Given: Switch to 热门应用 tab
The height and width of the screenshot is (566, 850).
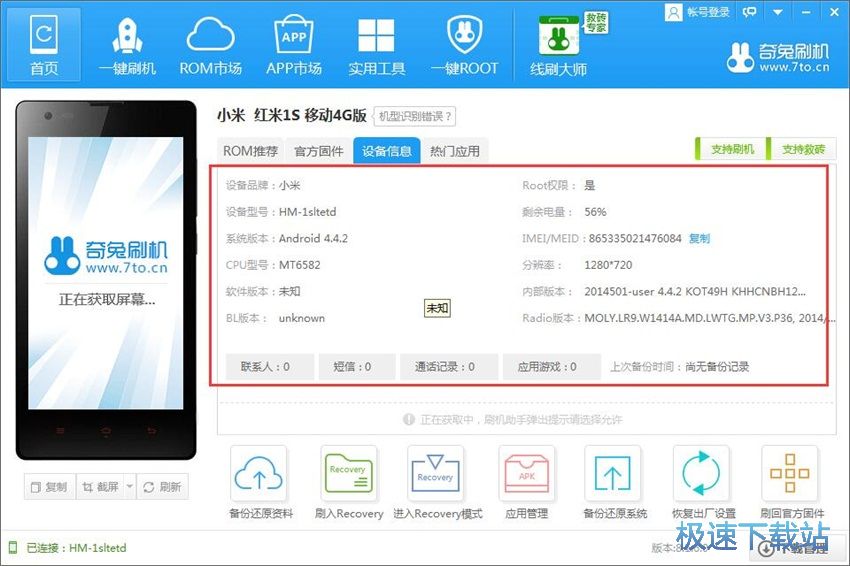Looking at the screenshot, I should [x=455, y=151].
